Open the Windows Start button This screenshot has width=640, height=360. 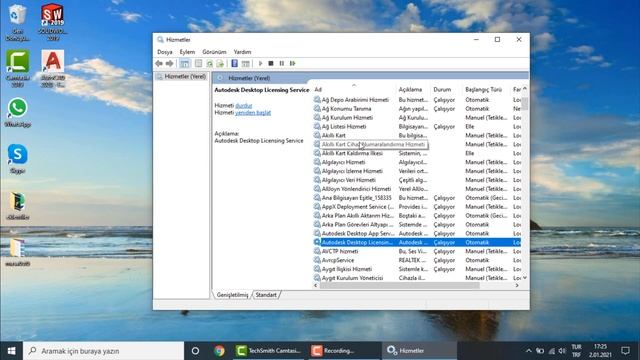pos(11,351)
